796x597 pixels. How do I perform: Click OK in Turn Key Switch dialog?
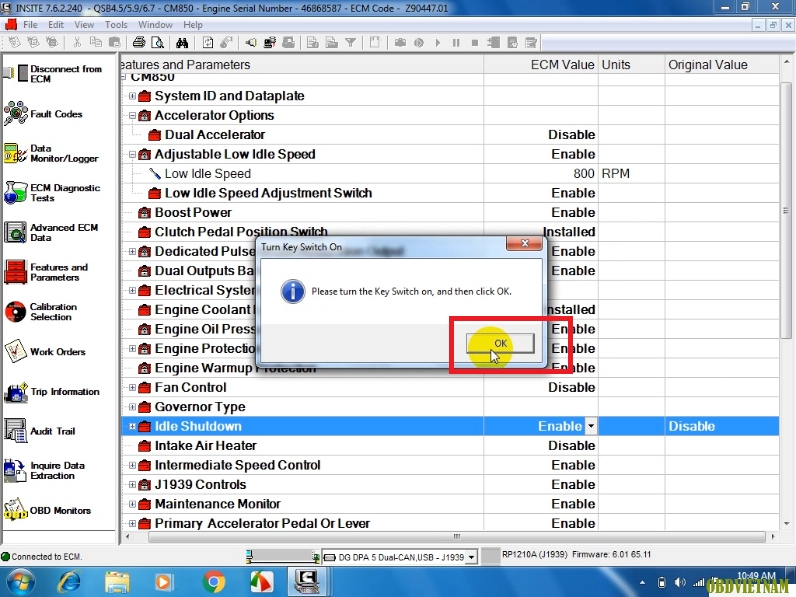coord(500,343)
